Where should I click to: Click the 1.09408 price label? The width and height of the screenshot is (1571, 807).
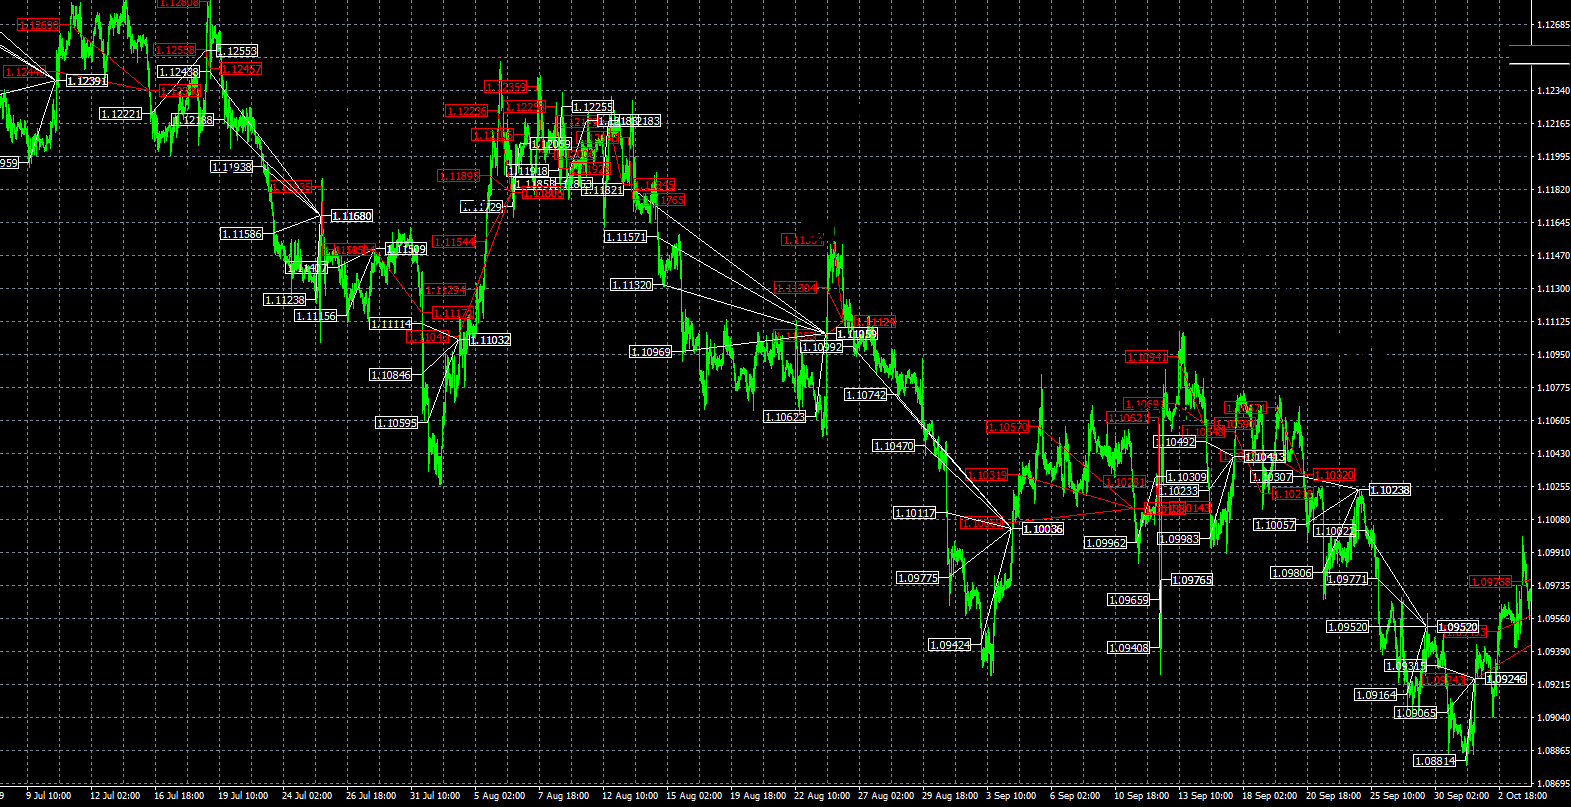(x=1129, y=648)
